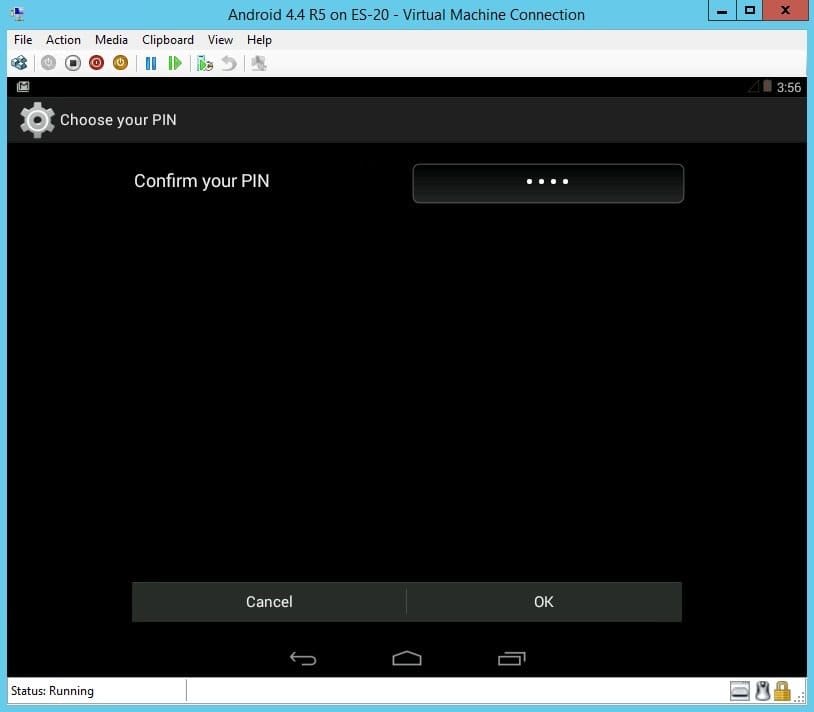Click the 'Confirm your PIN' label

click(201, 181)
